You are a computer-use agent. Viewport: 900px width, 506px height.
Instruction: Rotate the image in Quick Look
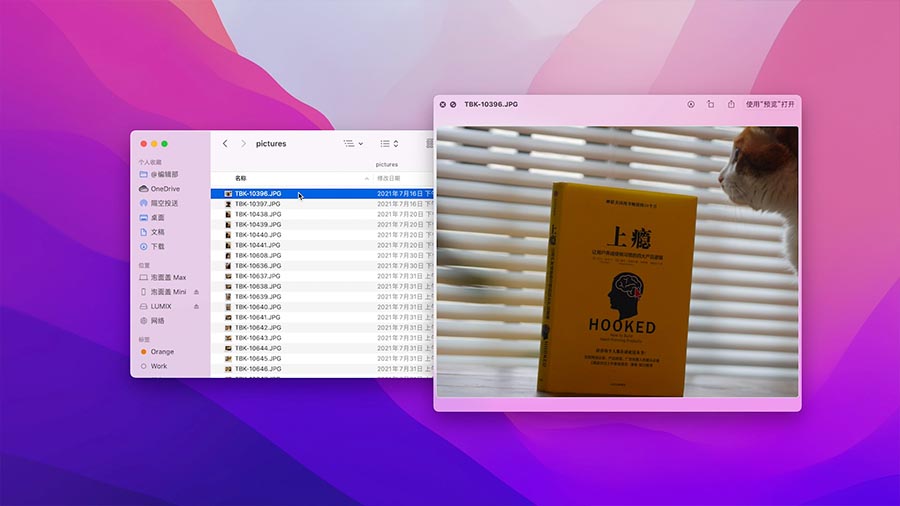pos(711,104)
